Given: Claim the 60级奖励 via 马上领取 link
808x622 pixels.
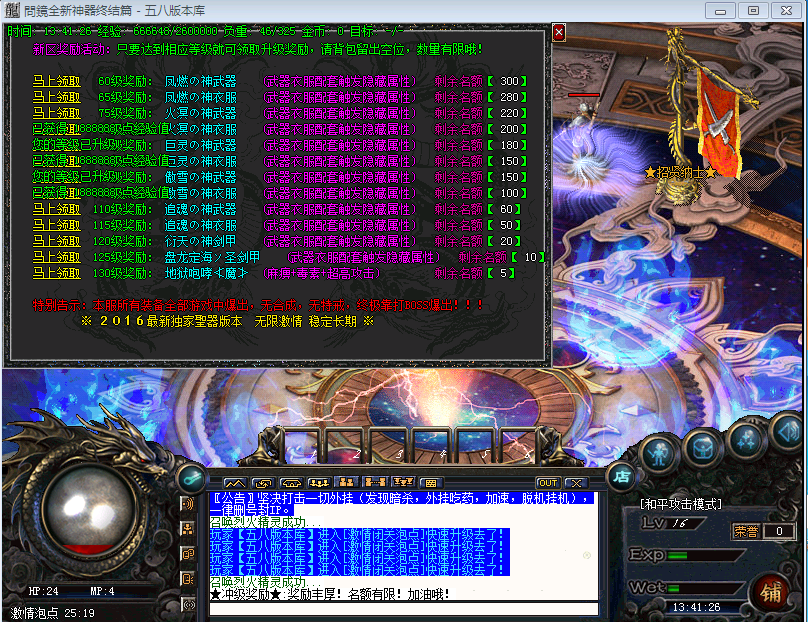Looking at the screenshot, I should (57, 81).
